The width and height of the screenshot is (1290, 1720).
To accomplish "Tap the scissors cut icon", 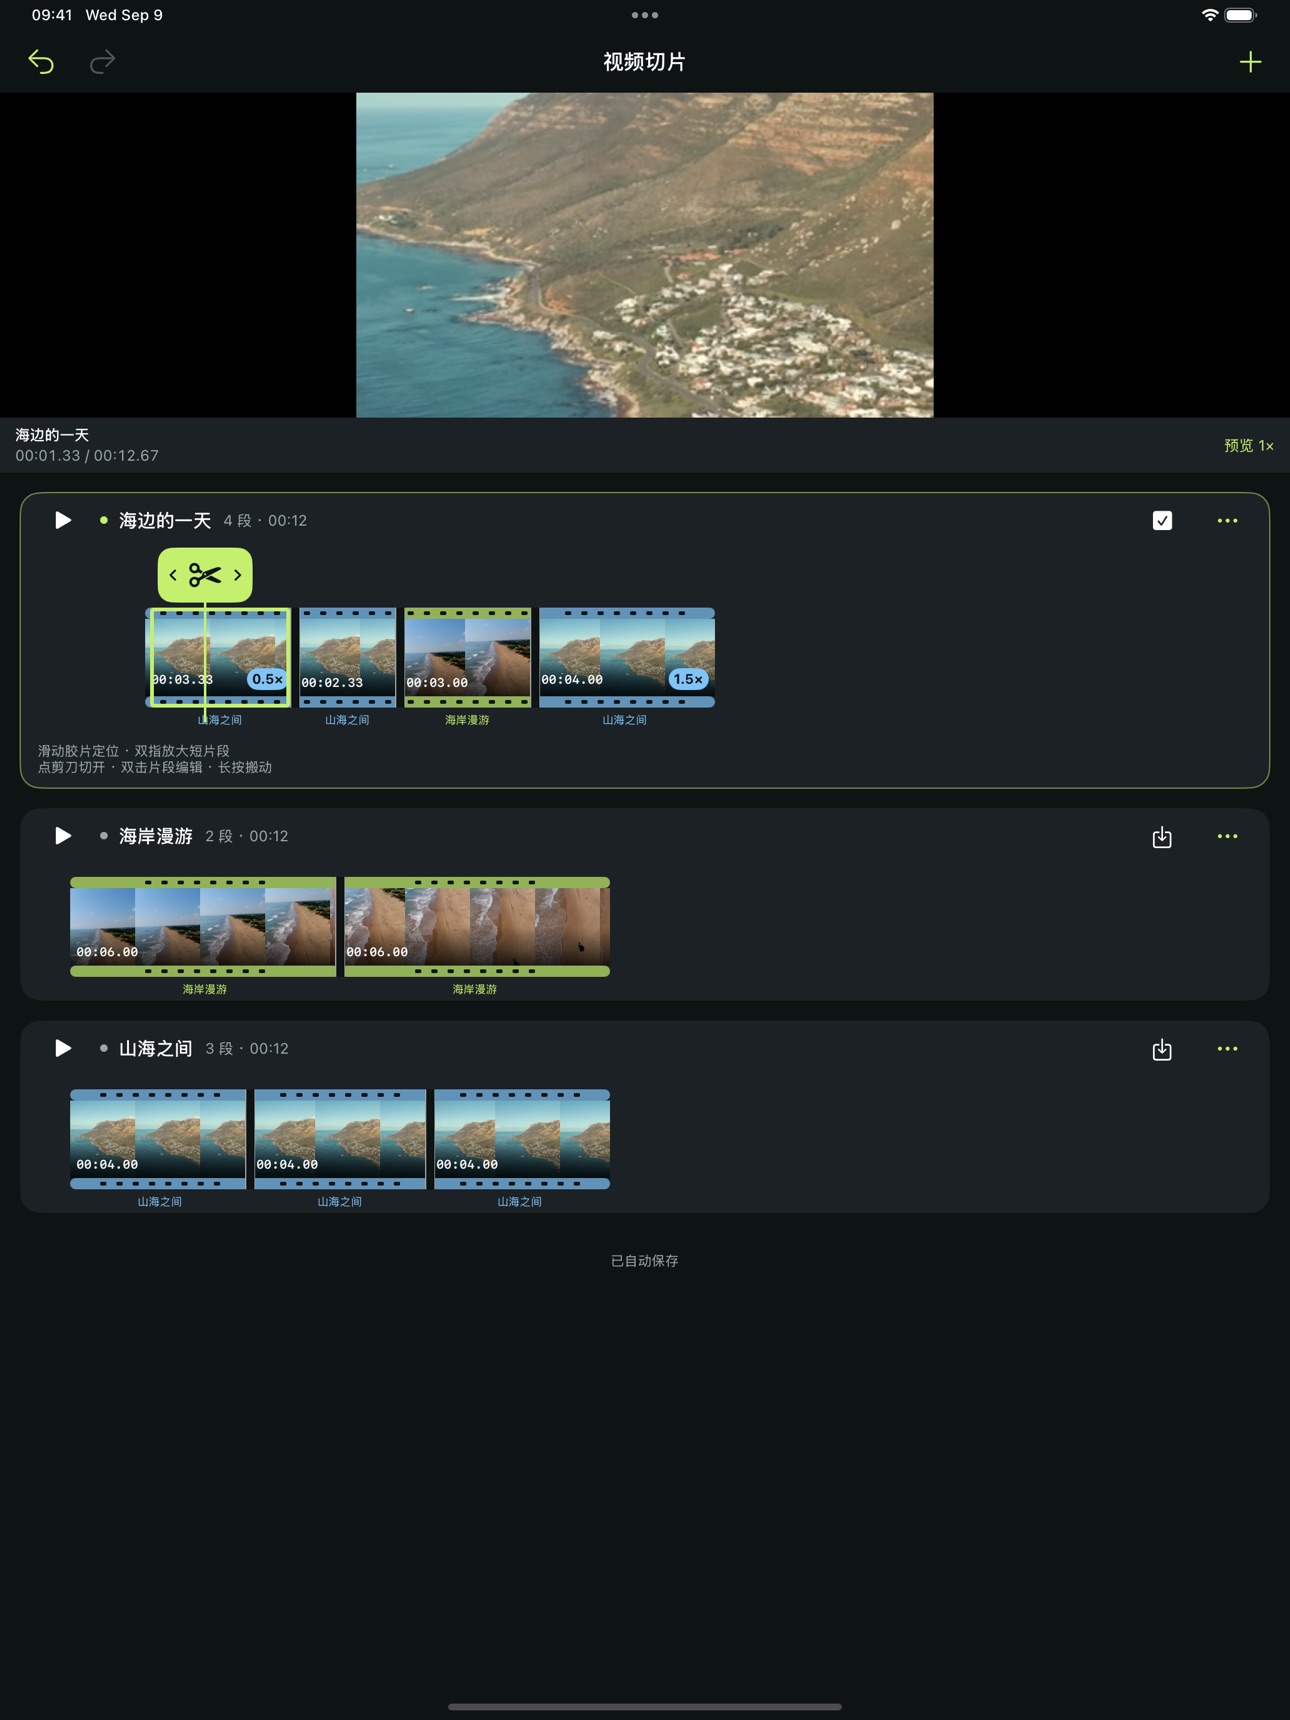I will [x=205, y=575].
